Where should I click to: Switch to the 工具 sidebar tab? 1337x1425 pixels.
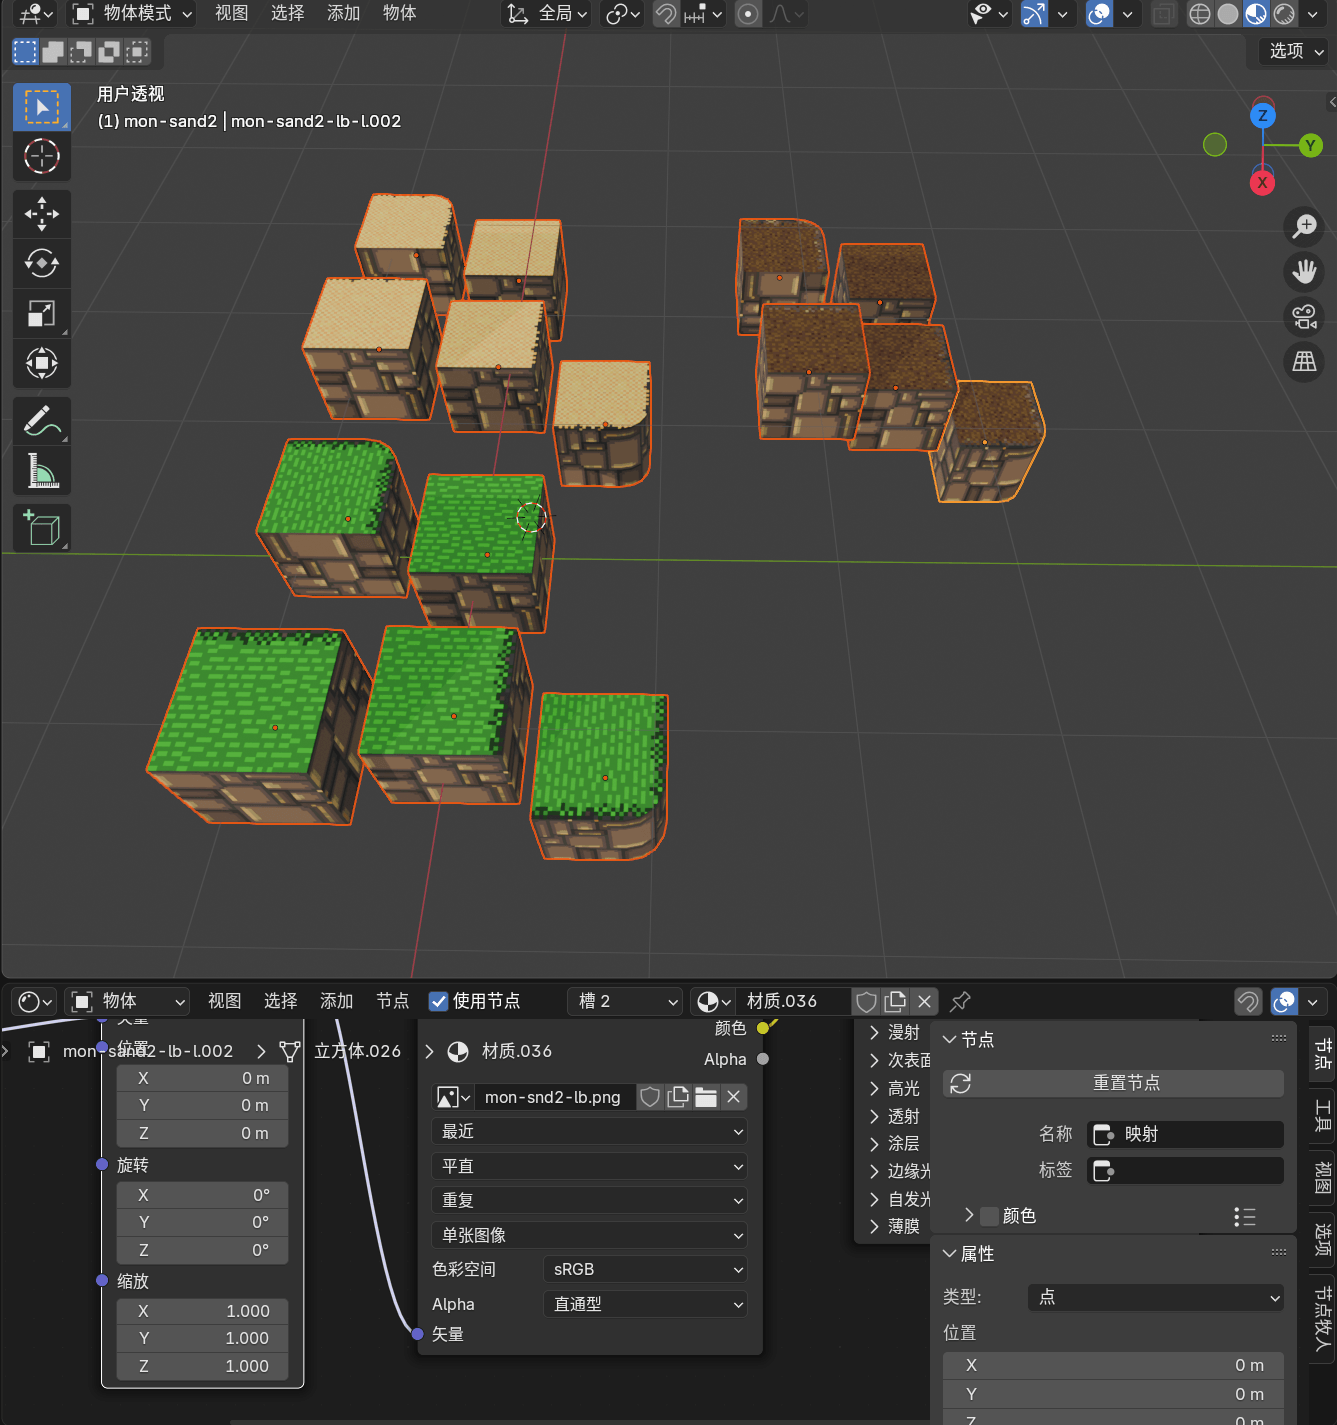pos(1323,1115)
